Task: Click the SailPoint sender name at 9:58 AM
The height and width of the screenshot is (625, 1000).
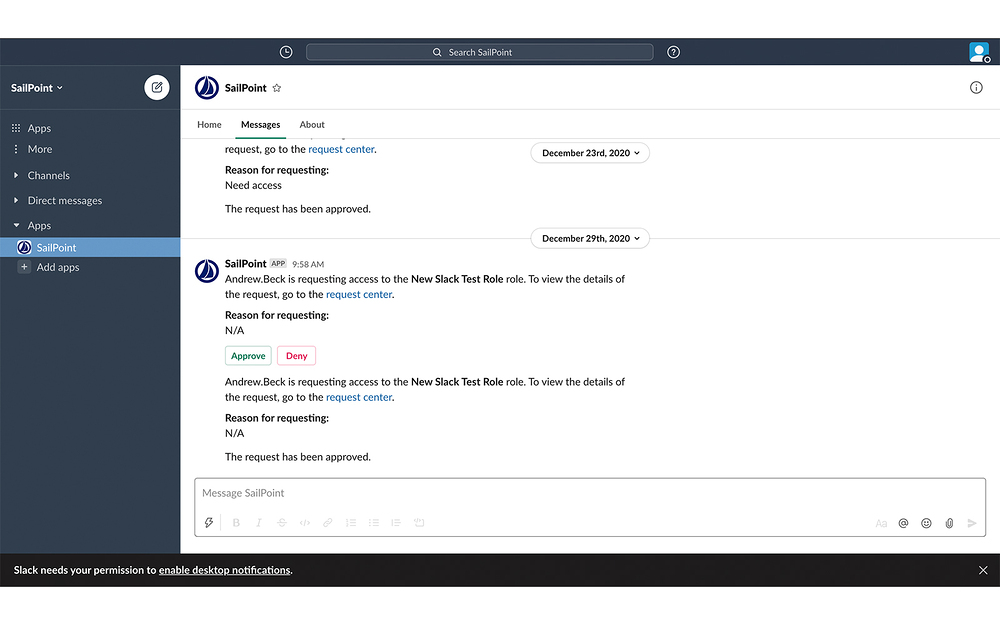Action: (x=246, y=263)
